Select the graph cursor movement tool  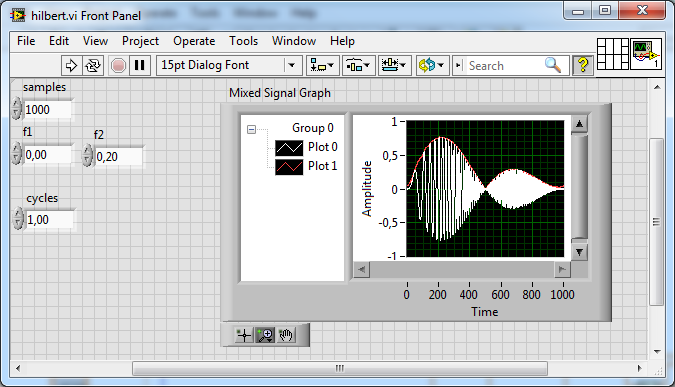point(244,335)
